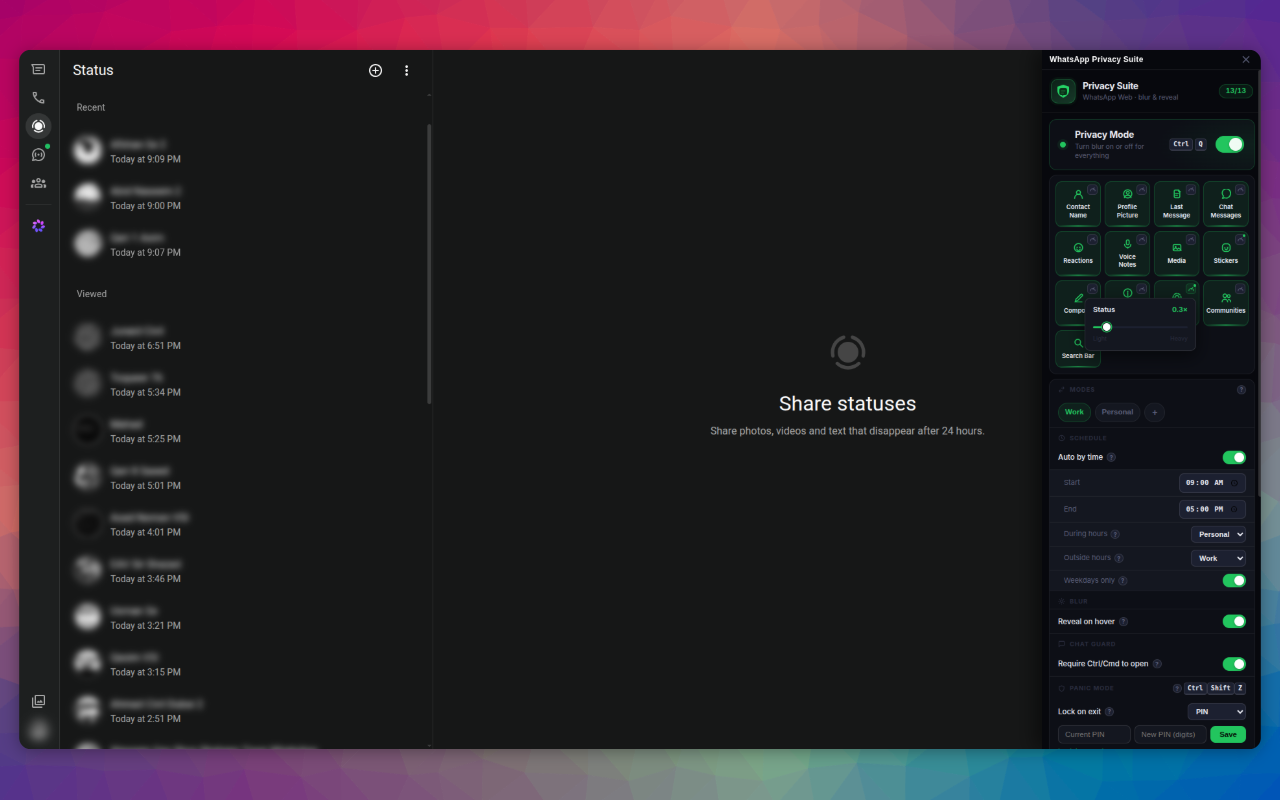Select the Search Bar blur tile
The width and height of the screenshot is (1280, 800).
click(x=1077, y=349)
